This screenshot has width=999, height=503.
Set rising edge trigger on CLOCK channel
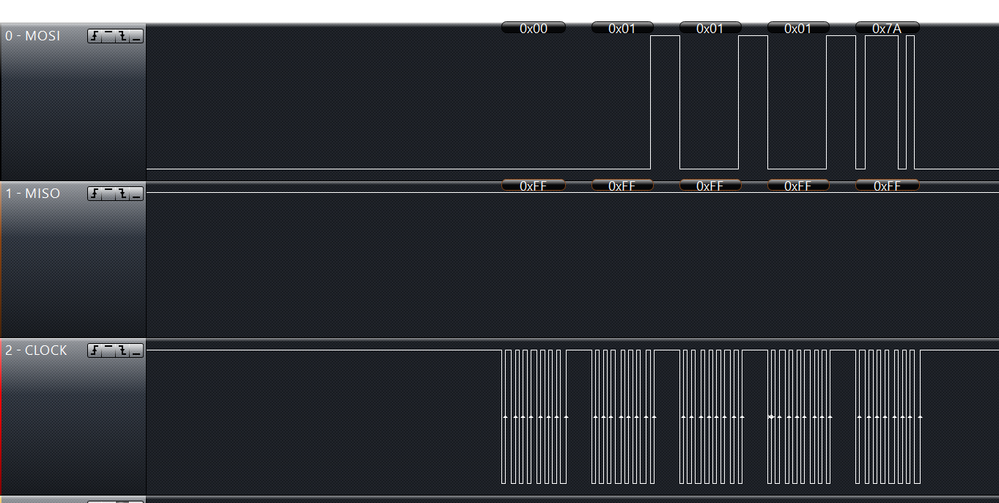coord(95,351)
